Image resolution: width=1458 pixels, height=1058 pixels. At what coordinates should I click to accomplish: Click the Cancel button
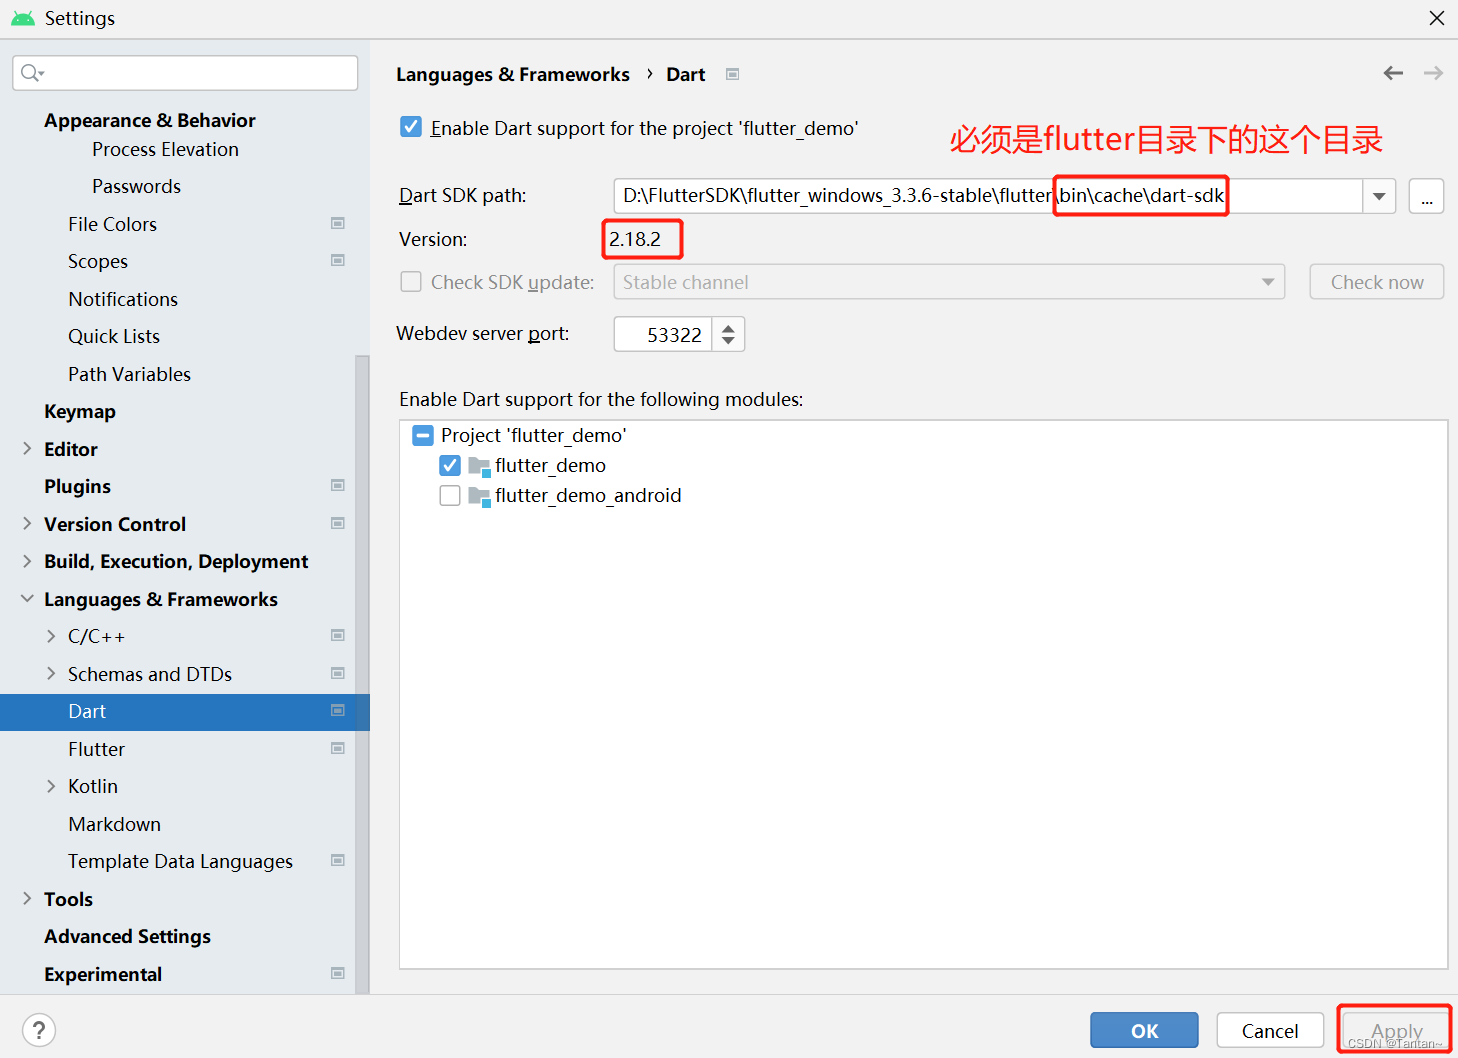[x=1270, y=1030]
